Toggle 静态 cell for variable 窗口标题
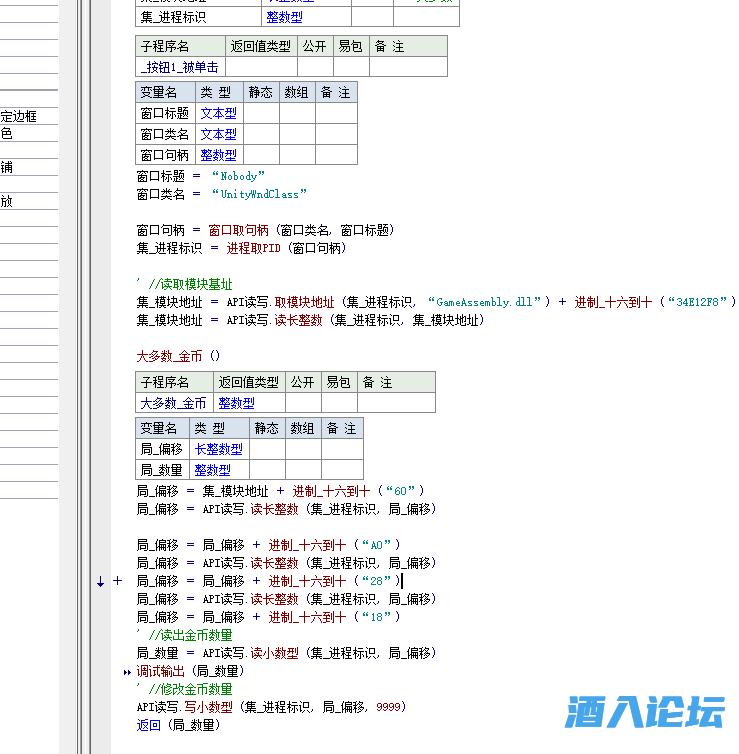This screenshot has height=754, width=739. pos(261,113)
